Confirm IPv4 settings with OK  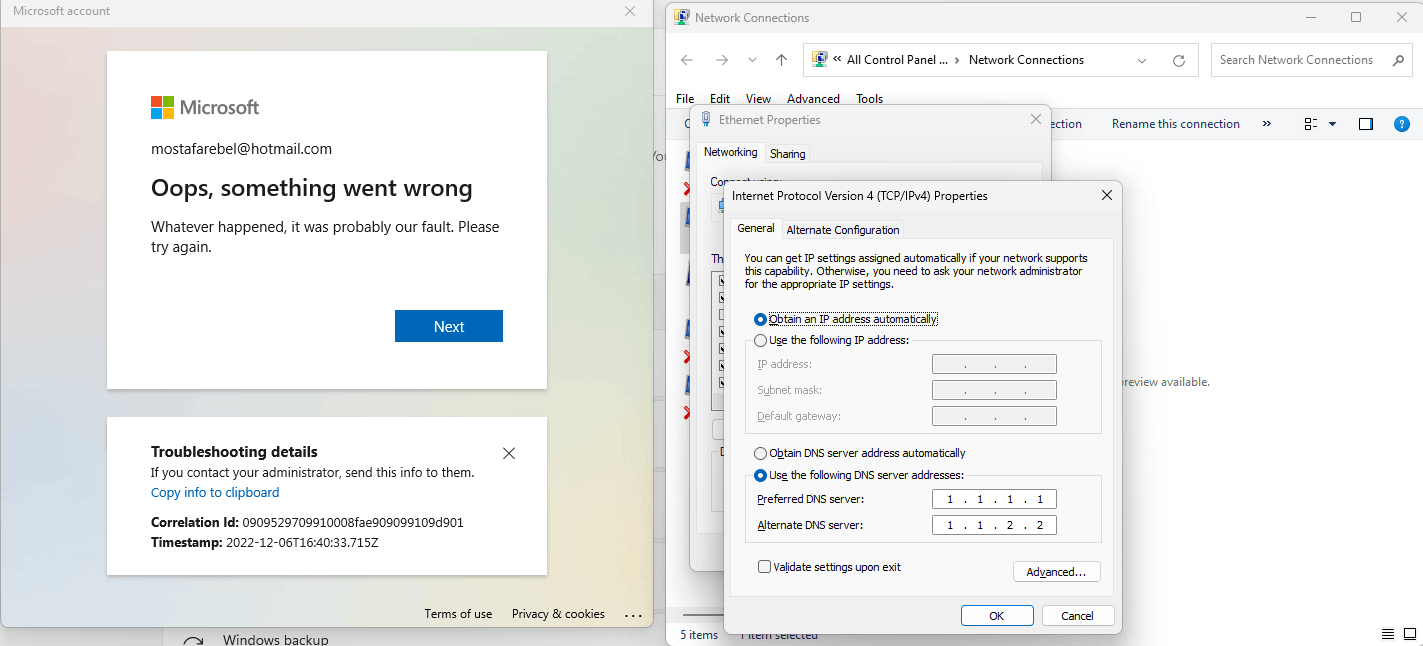[x=997, y=616]
